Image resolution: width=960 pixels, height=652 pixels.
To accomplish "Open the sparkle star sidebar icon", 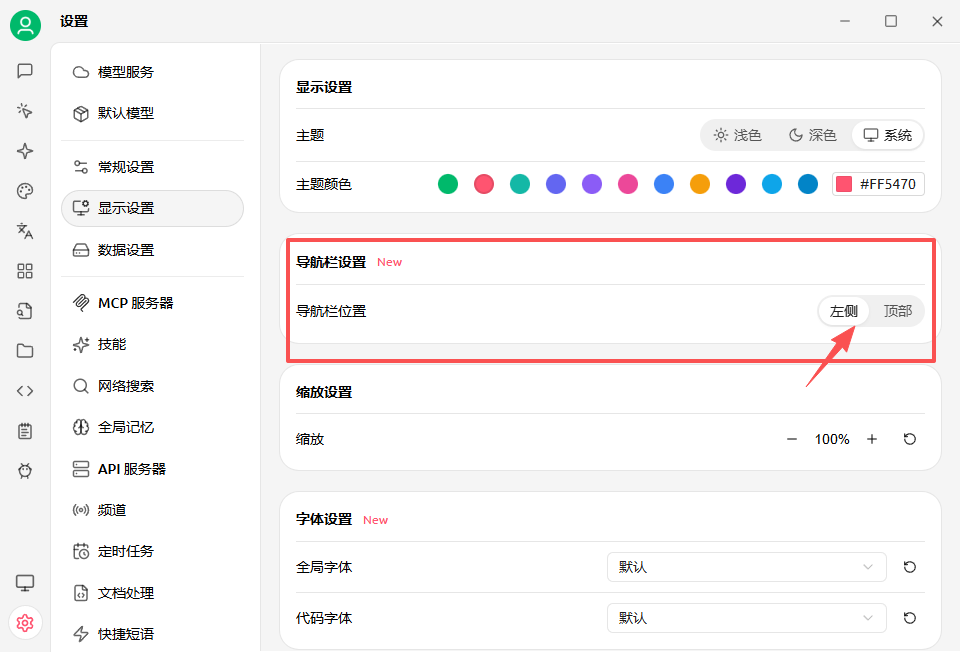I will pyautogui.click(x=25, y=151).
